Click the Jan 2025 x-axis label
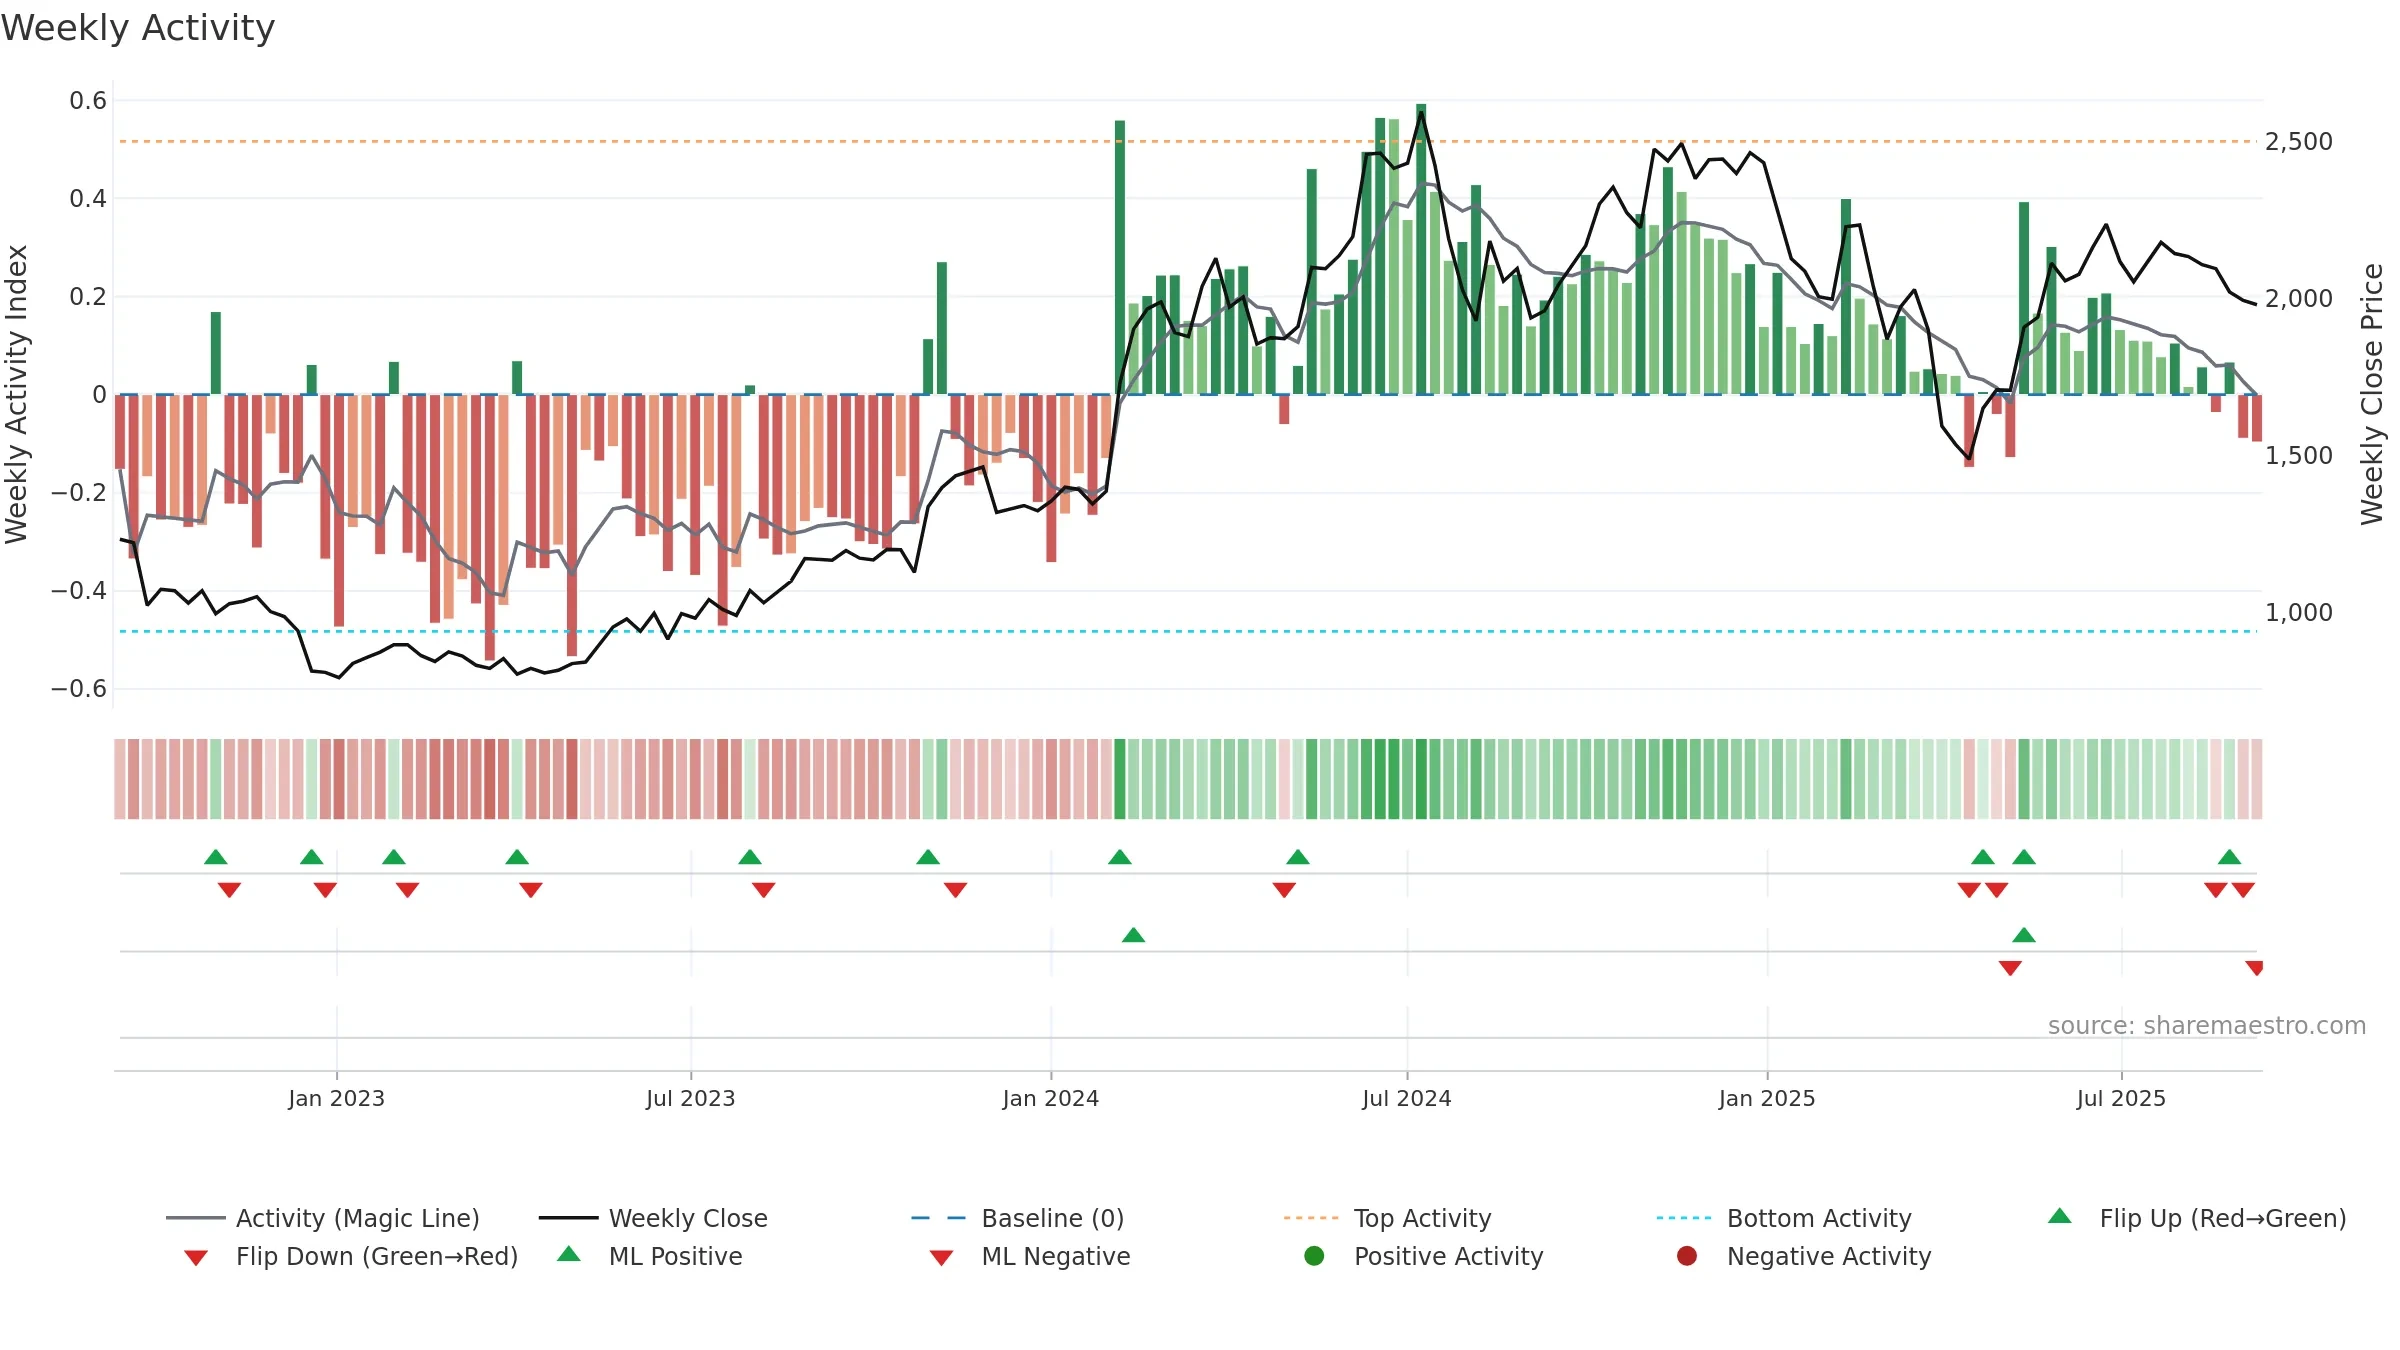The image size is (2400, 1350). [1767, 1099]
